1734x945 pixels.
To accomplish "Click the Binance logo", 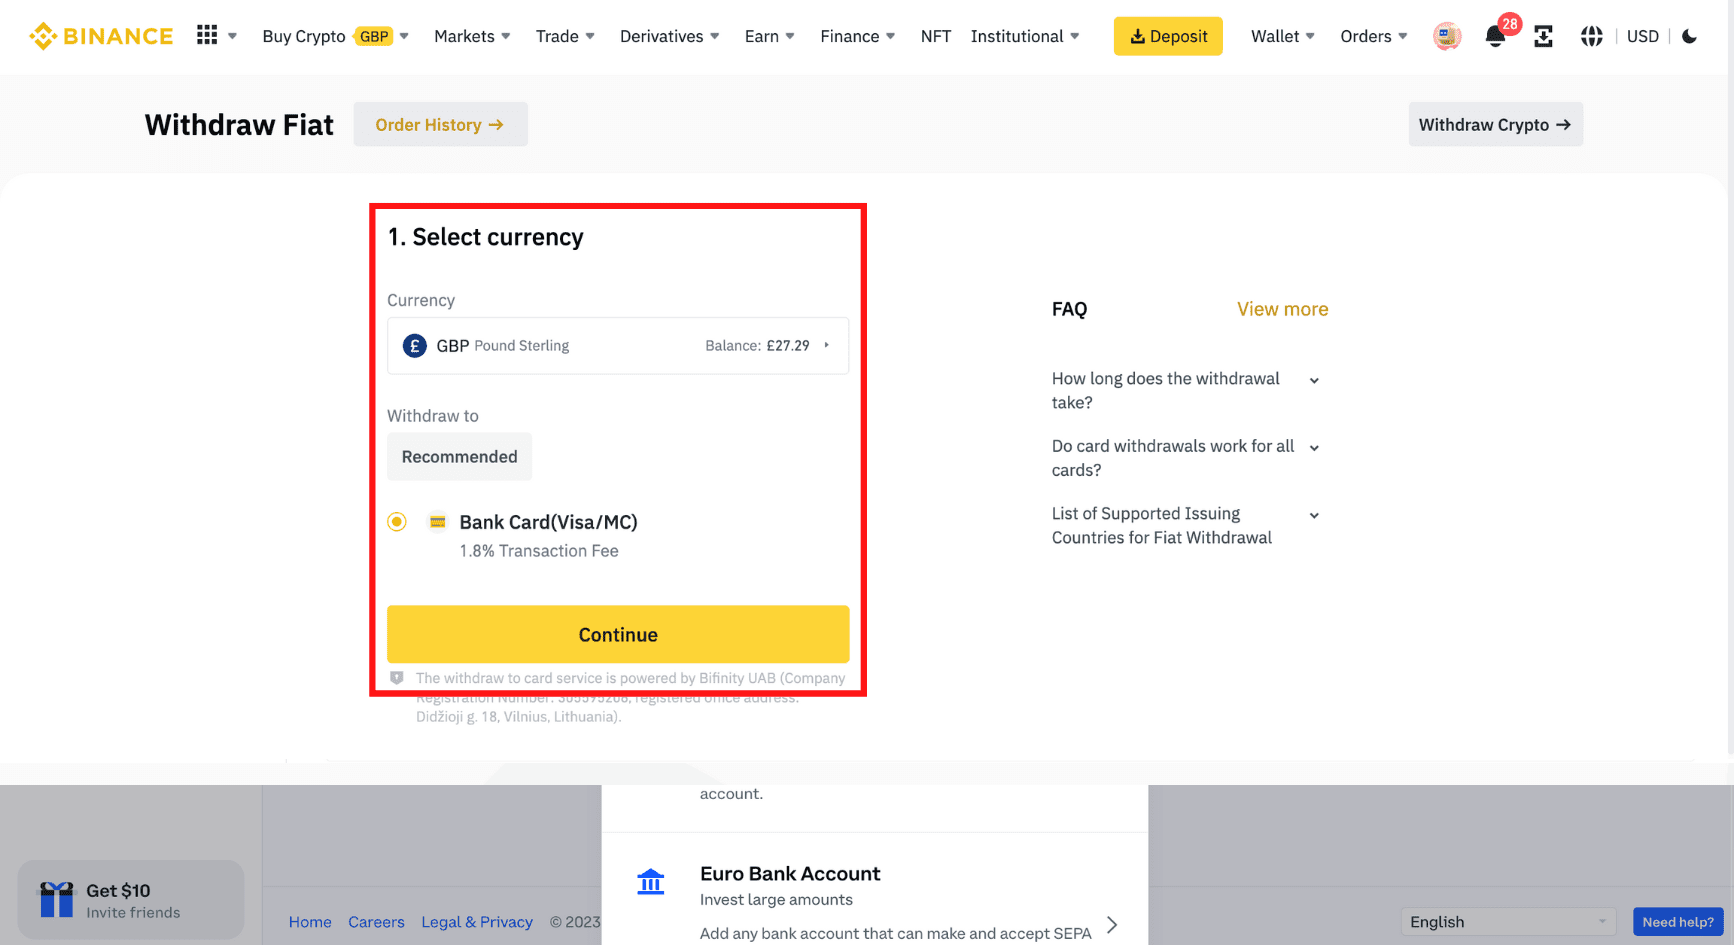I will (x=101, y=36).
